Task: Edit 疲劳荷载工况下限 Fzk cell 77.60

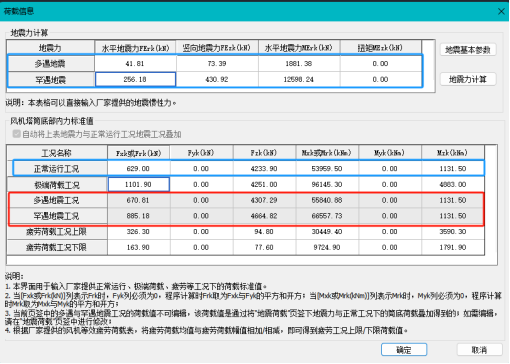Action: coord(264,247)
